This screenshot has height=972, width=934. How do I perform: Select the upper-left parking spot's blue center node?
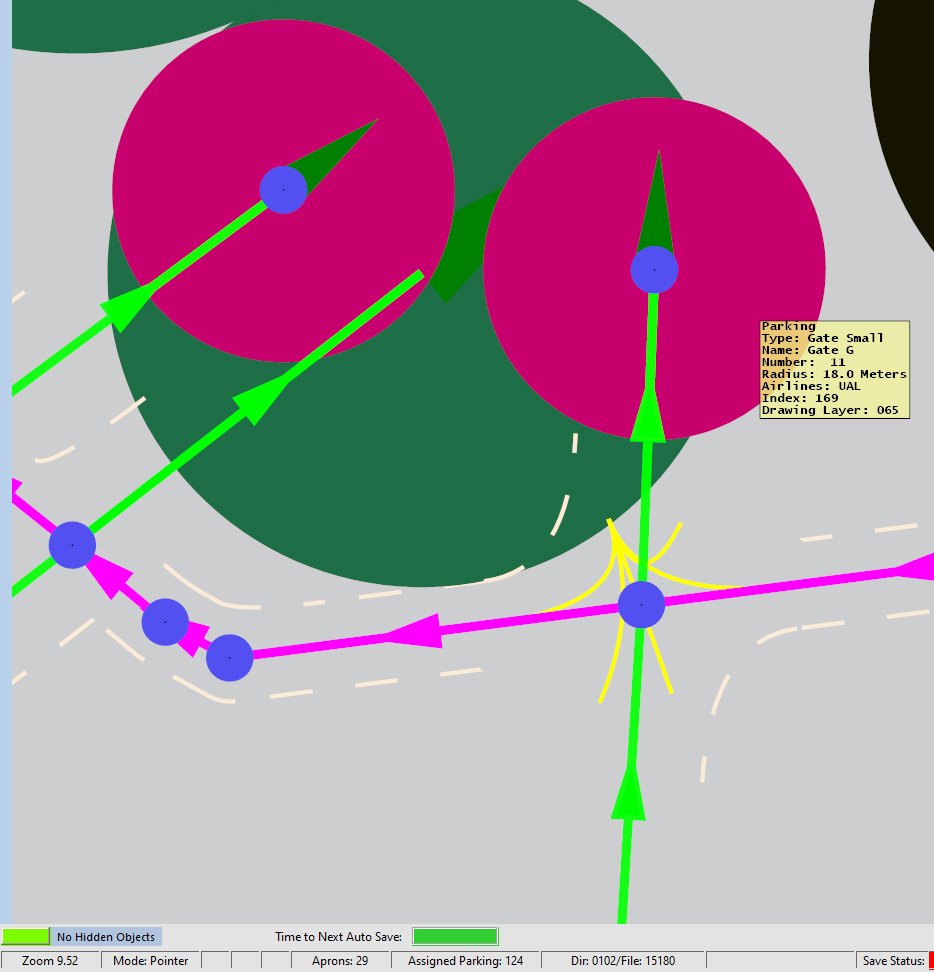click(x=283, y=190)
